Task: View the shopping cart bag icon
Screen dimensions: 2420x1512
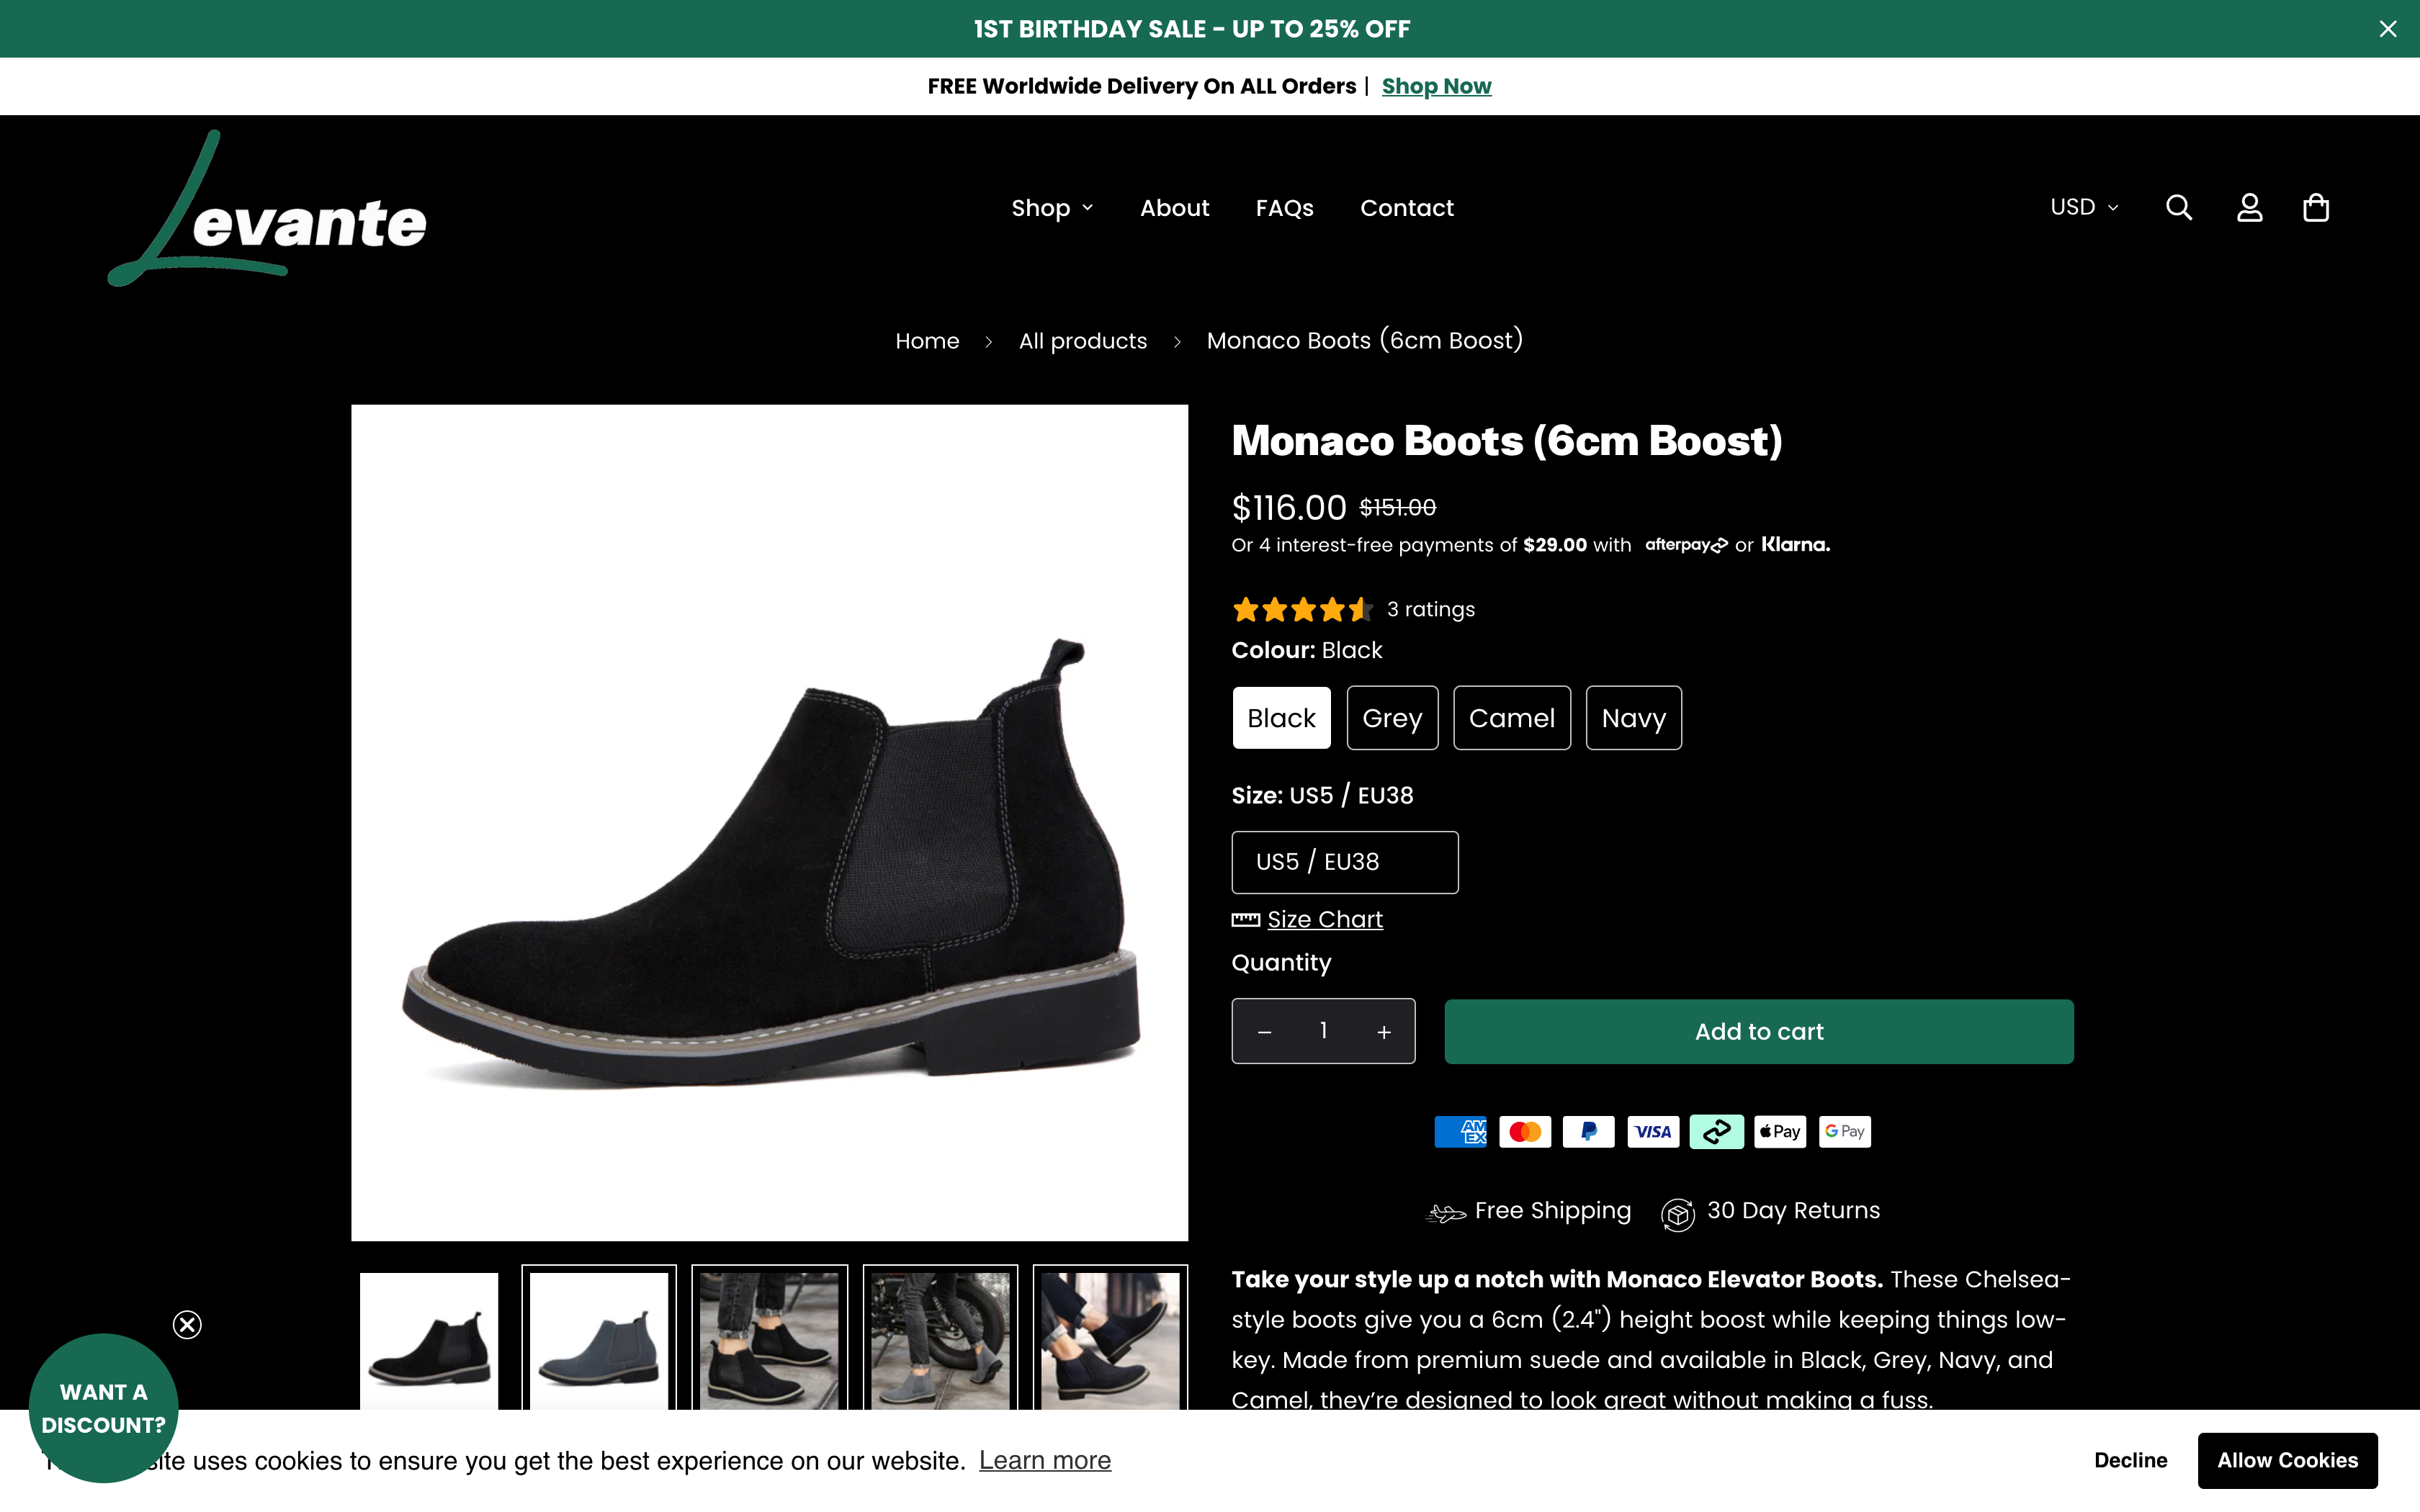Action: click(x=2316, y=207)
